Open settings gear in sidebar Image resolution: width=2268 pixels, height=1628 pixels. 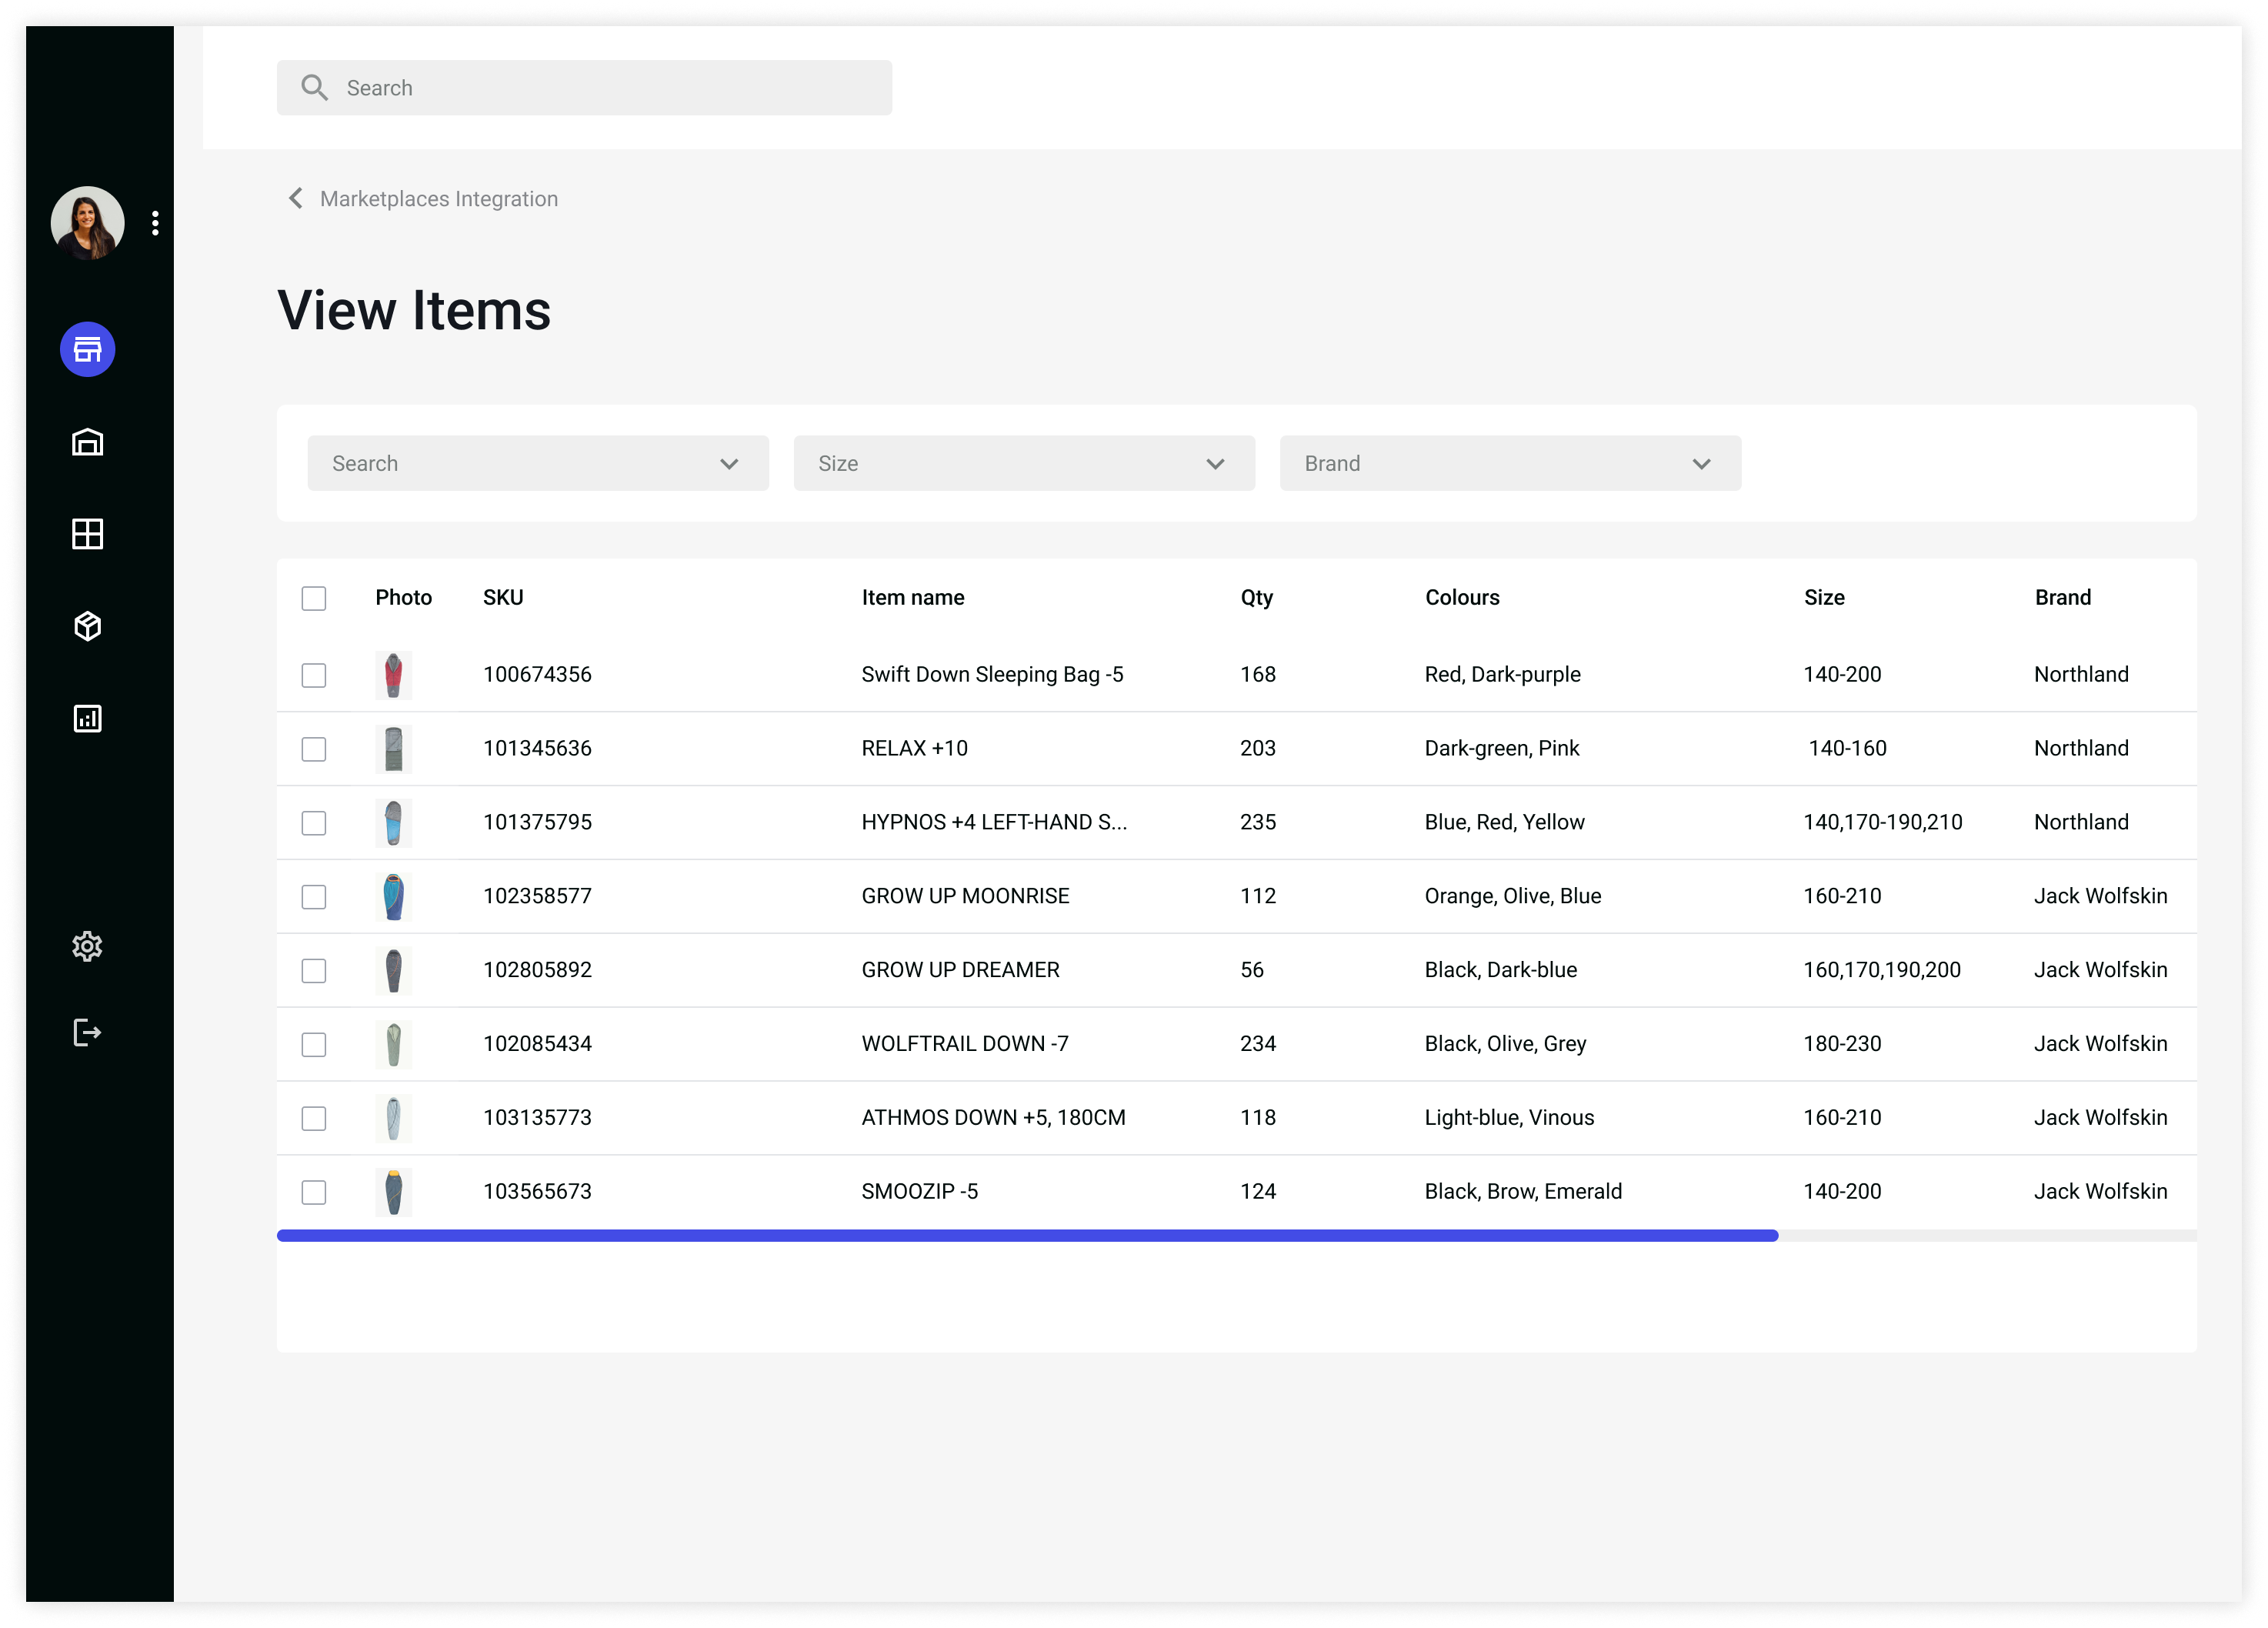pyautogui.click(x=88, y=946)
